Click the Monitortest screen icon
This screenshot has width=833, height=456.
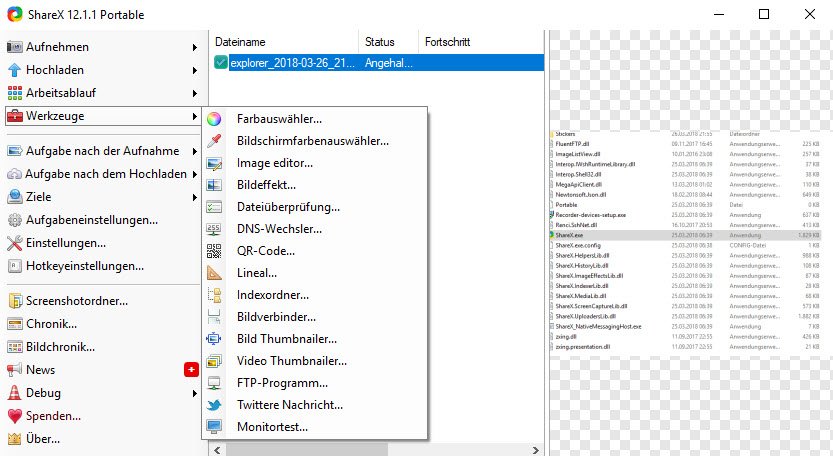click(x=214, y=427)
